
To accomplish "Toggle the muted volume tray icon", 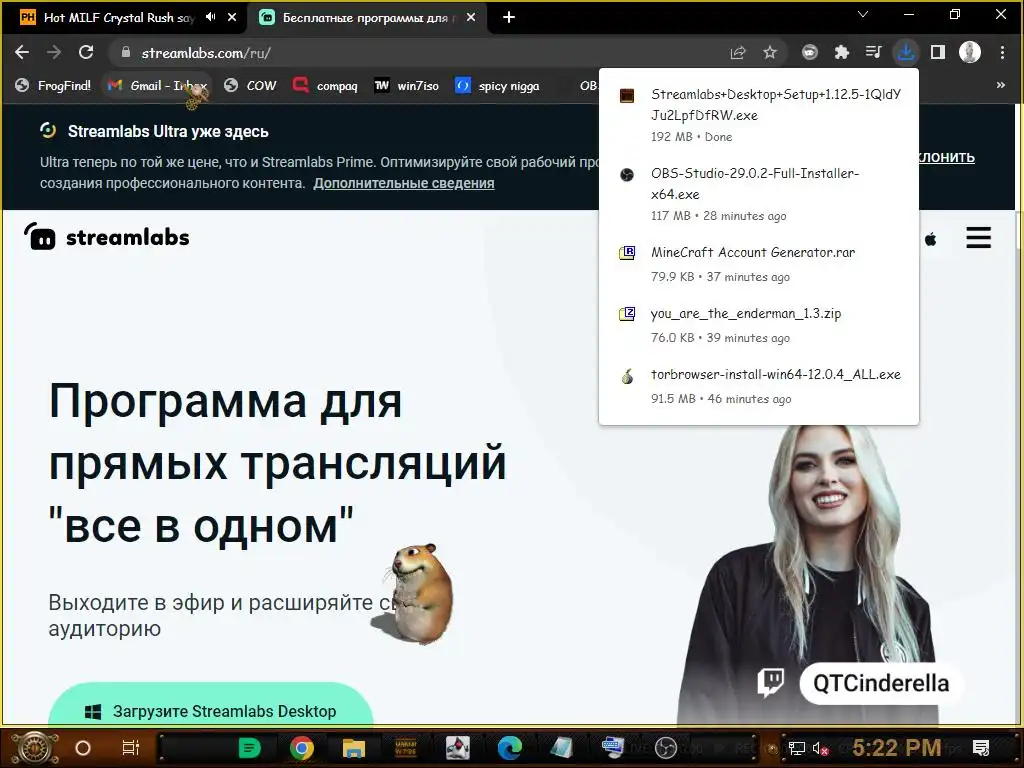I will pos(820,748).
